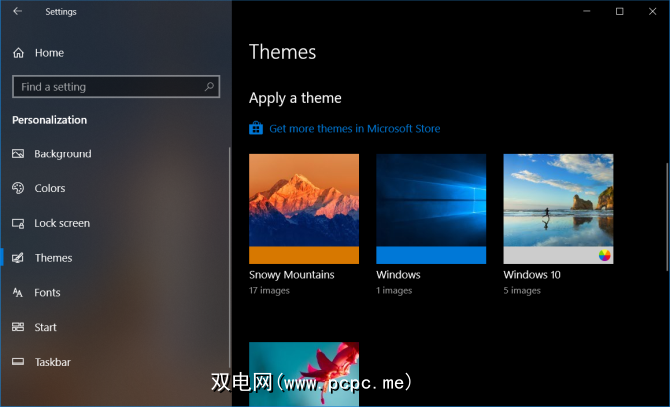Click the Windows 10 theme name

pos(532,275)
